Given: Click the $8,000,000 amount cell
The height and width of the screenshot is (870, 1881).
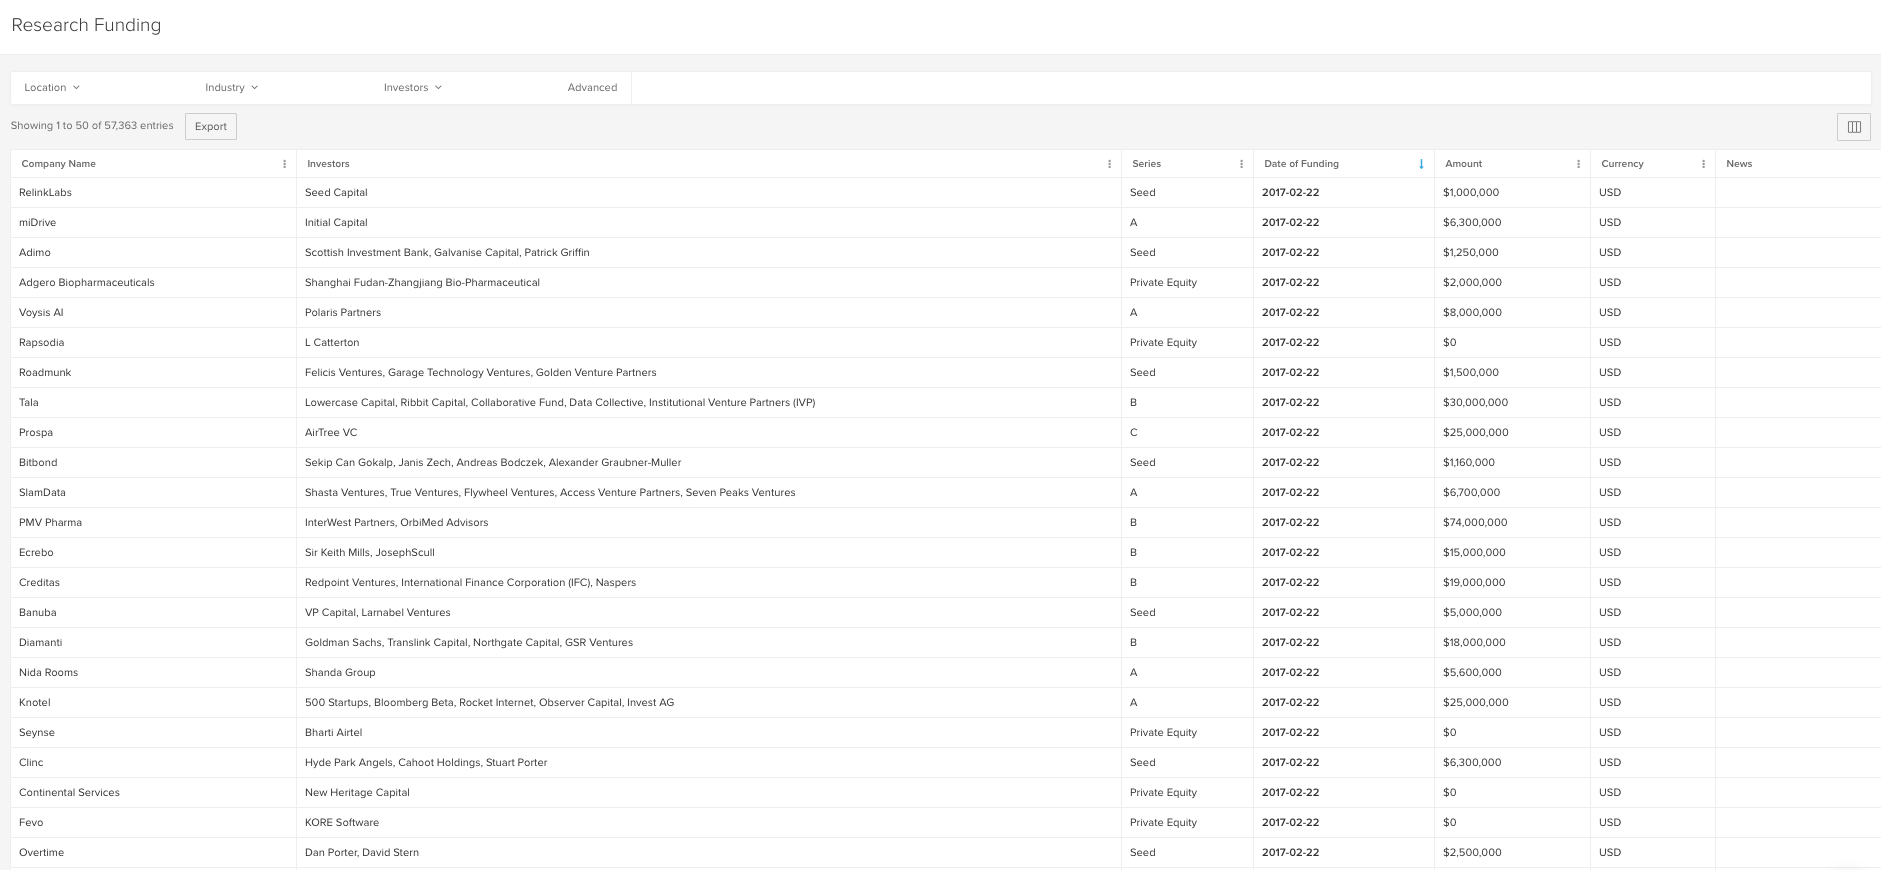Looking at the screenshot, I should tap(1512, 312).
